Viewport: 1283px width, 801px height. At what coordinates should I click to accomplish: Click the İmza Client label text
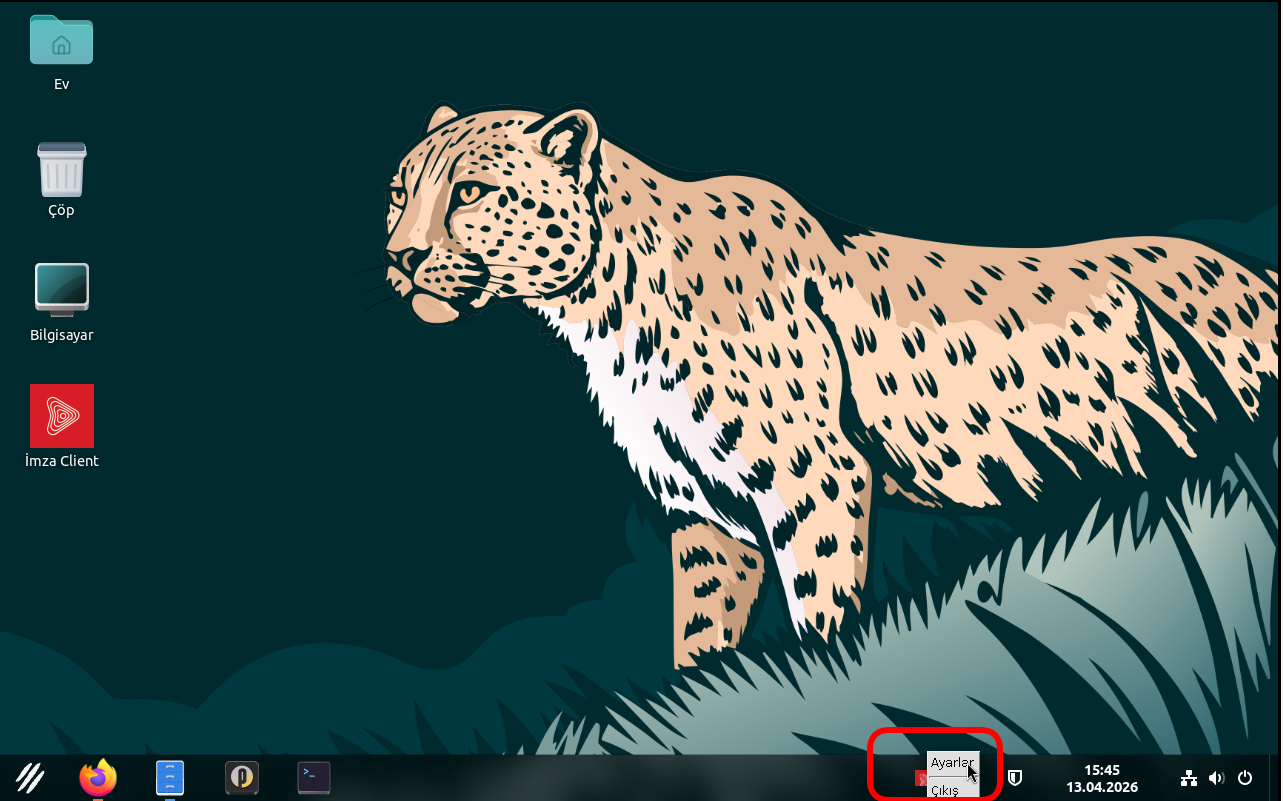(x=62, y=461)
